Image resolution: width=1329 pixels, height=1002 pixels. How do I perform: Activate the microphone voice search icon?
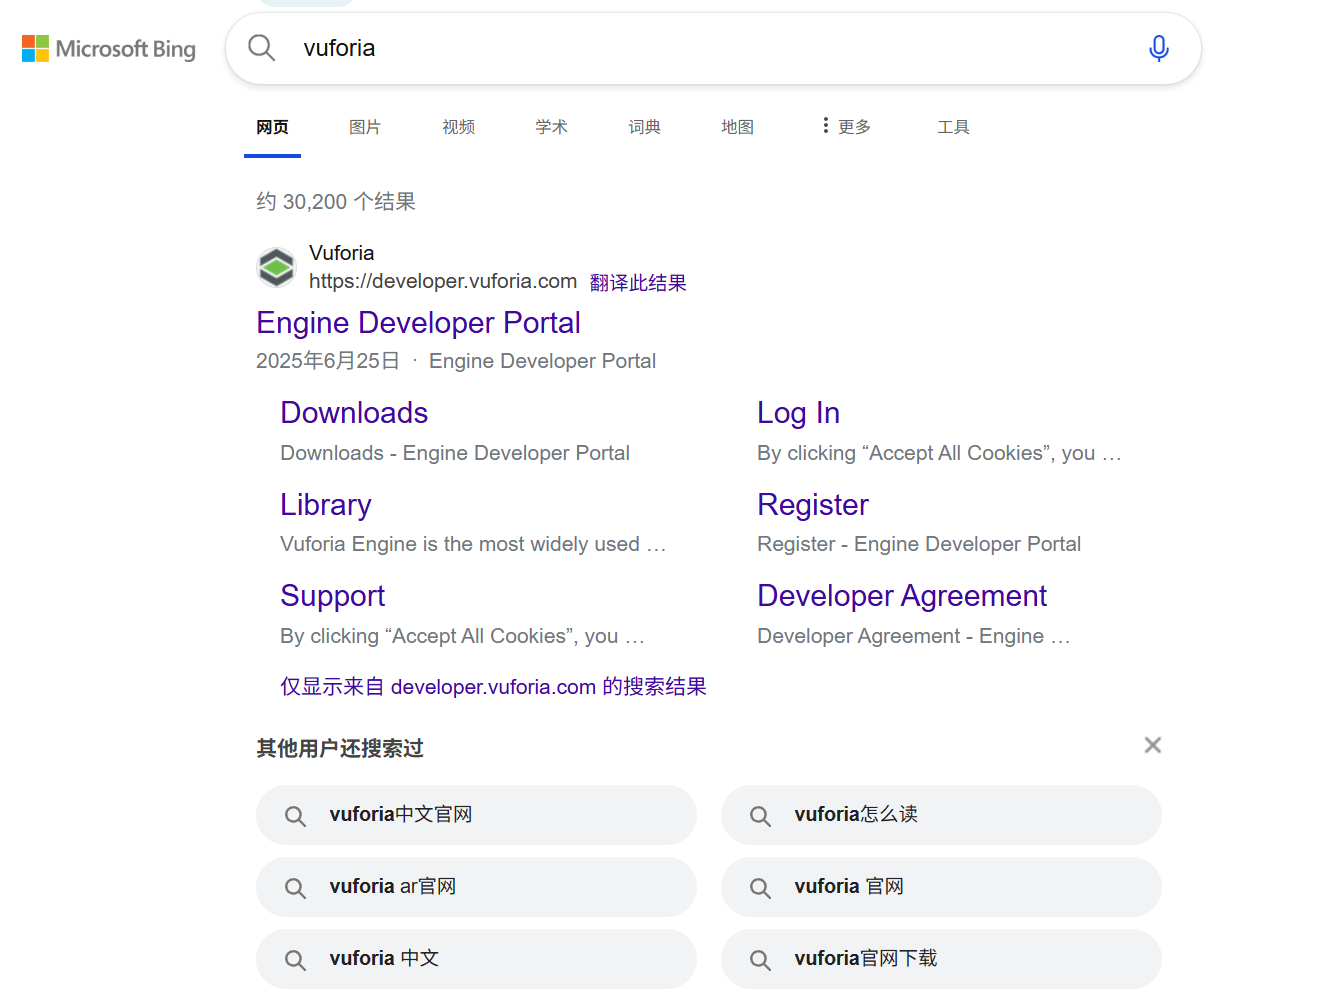1159,48
